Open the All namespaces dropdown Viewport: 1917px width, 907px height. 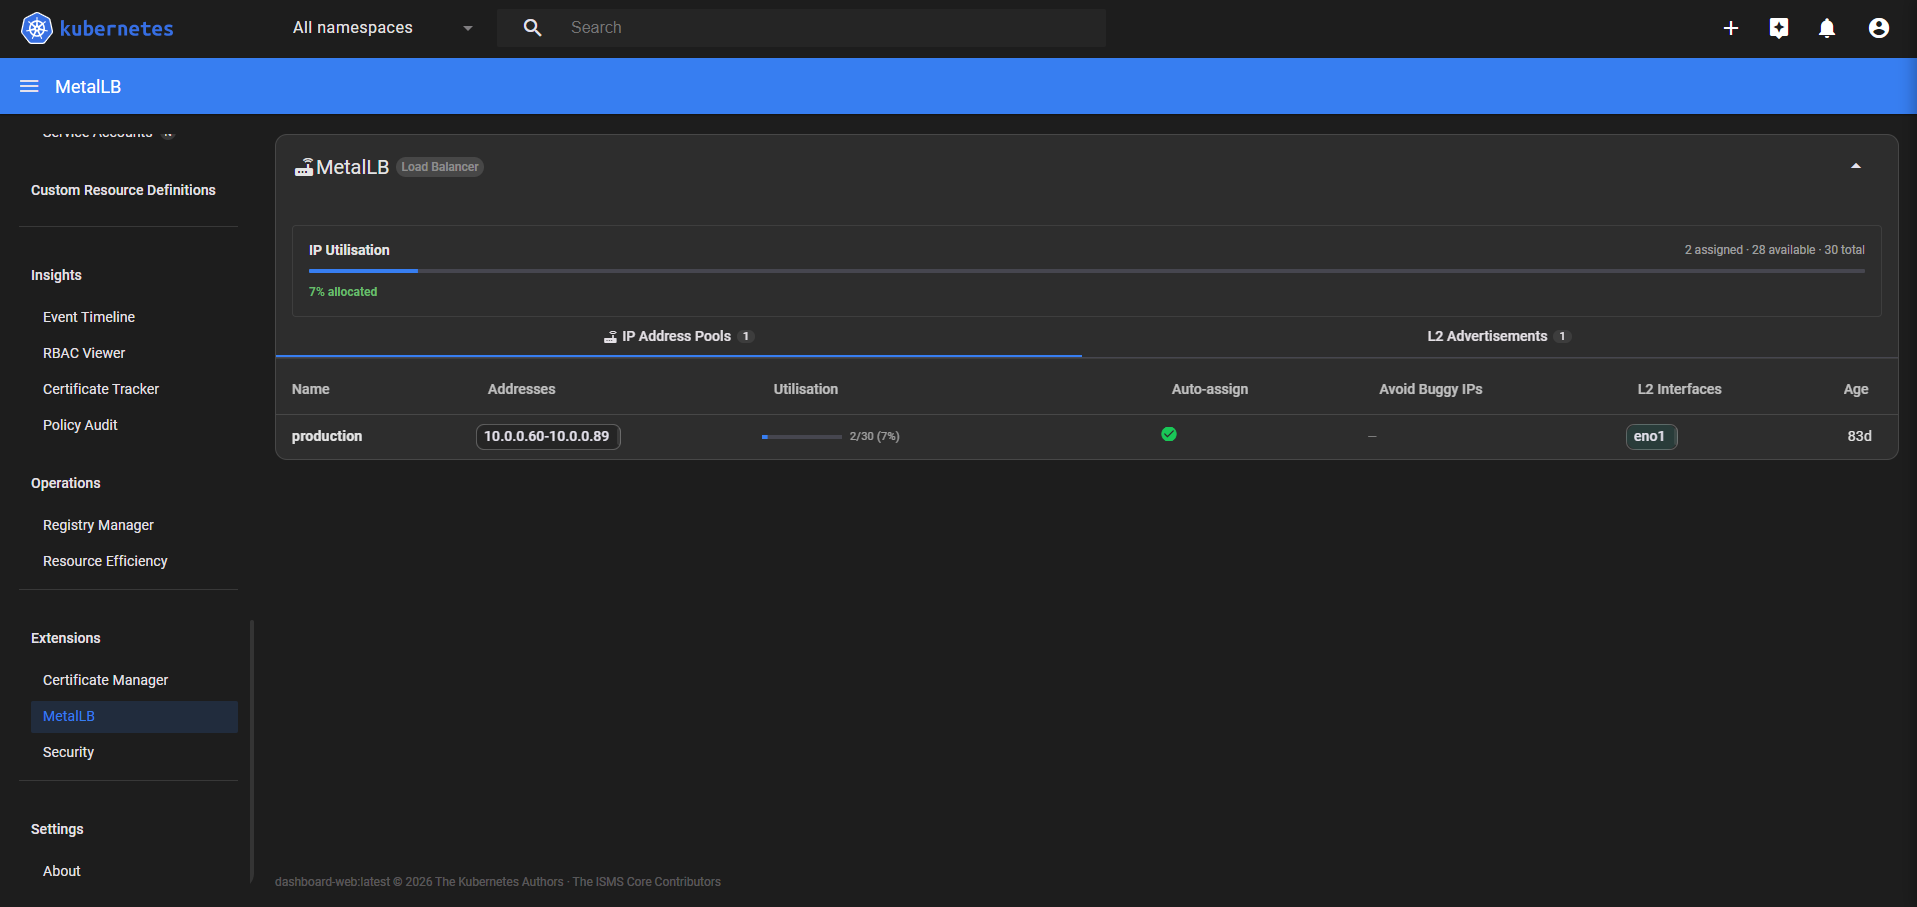(x=383, y=28)
